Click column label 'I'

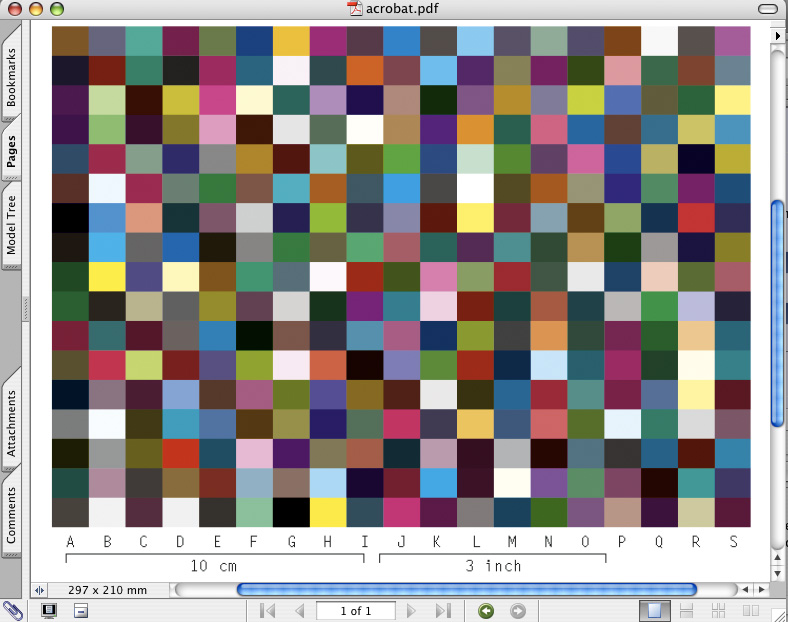click(365, 542)
